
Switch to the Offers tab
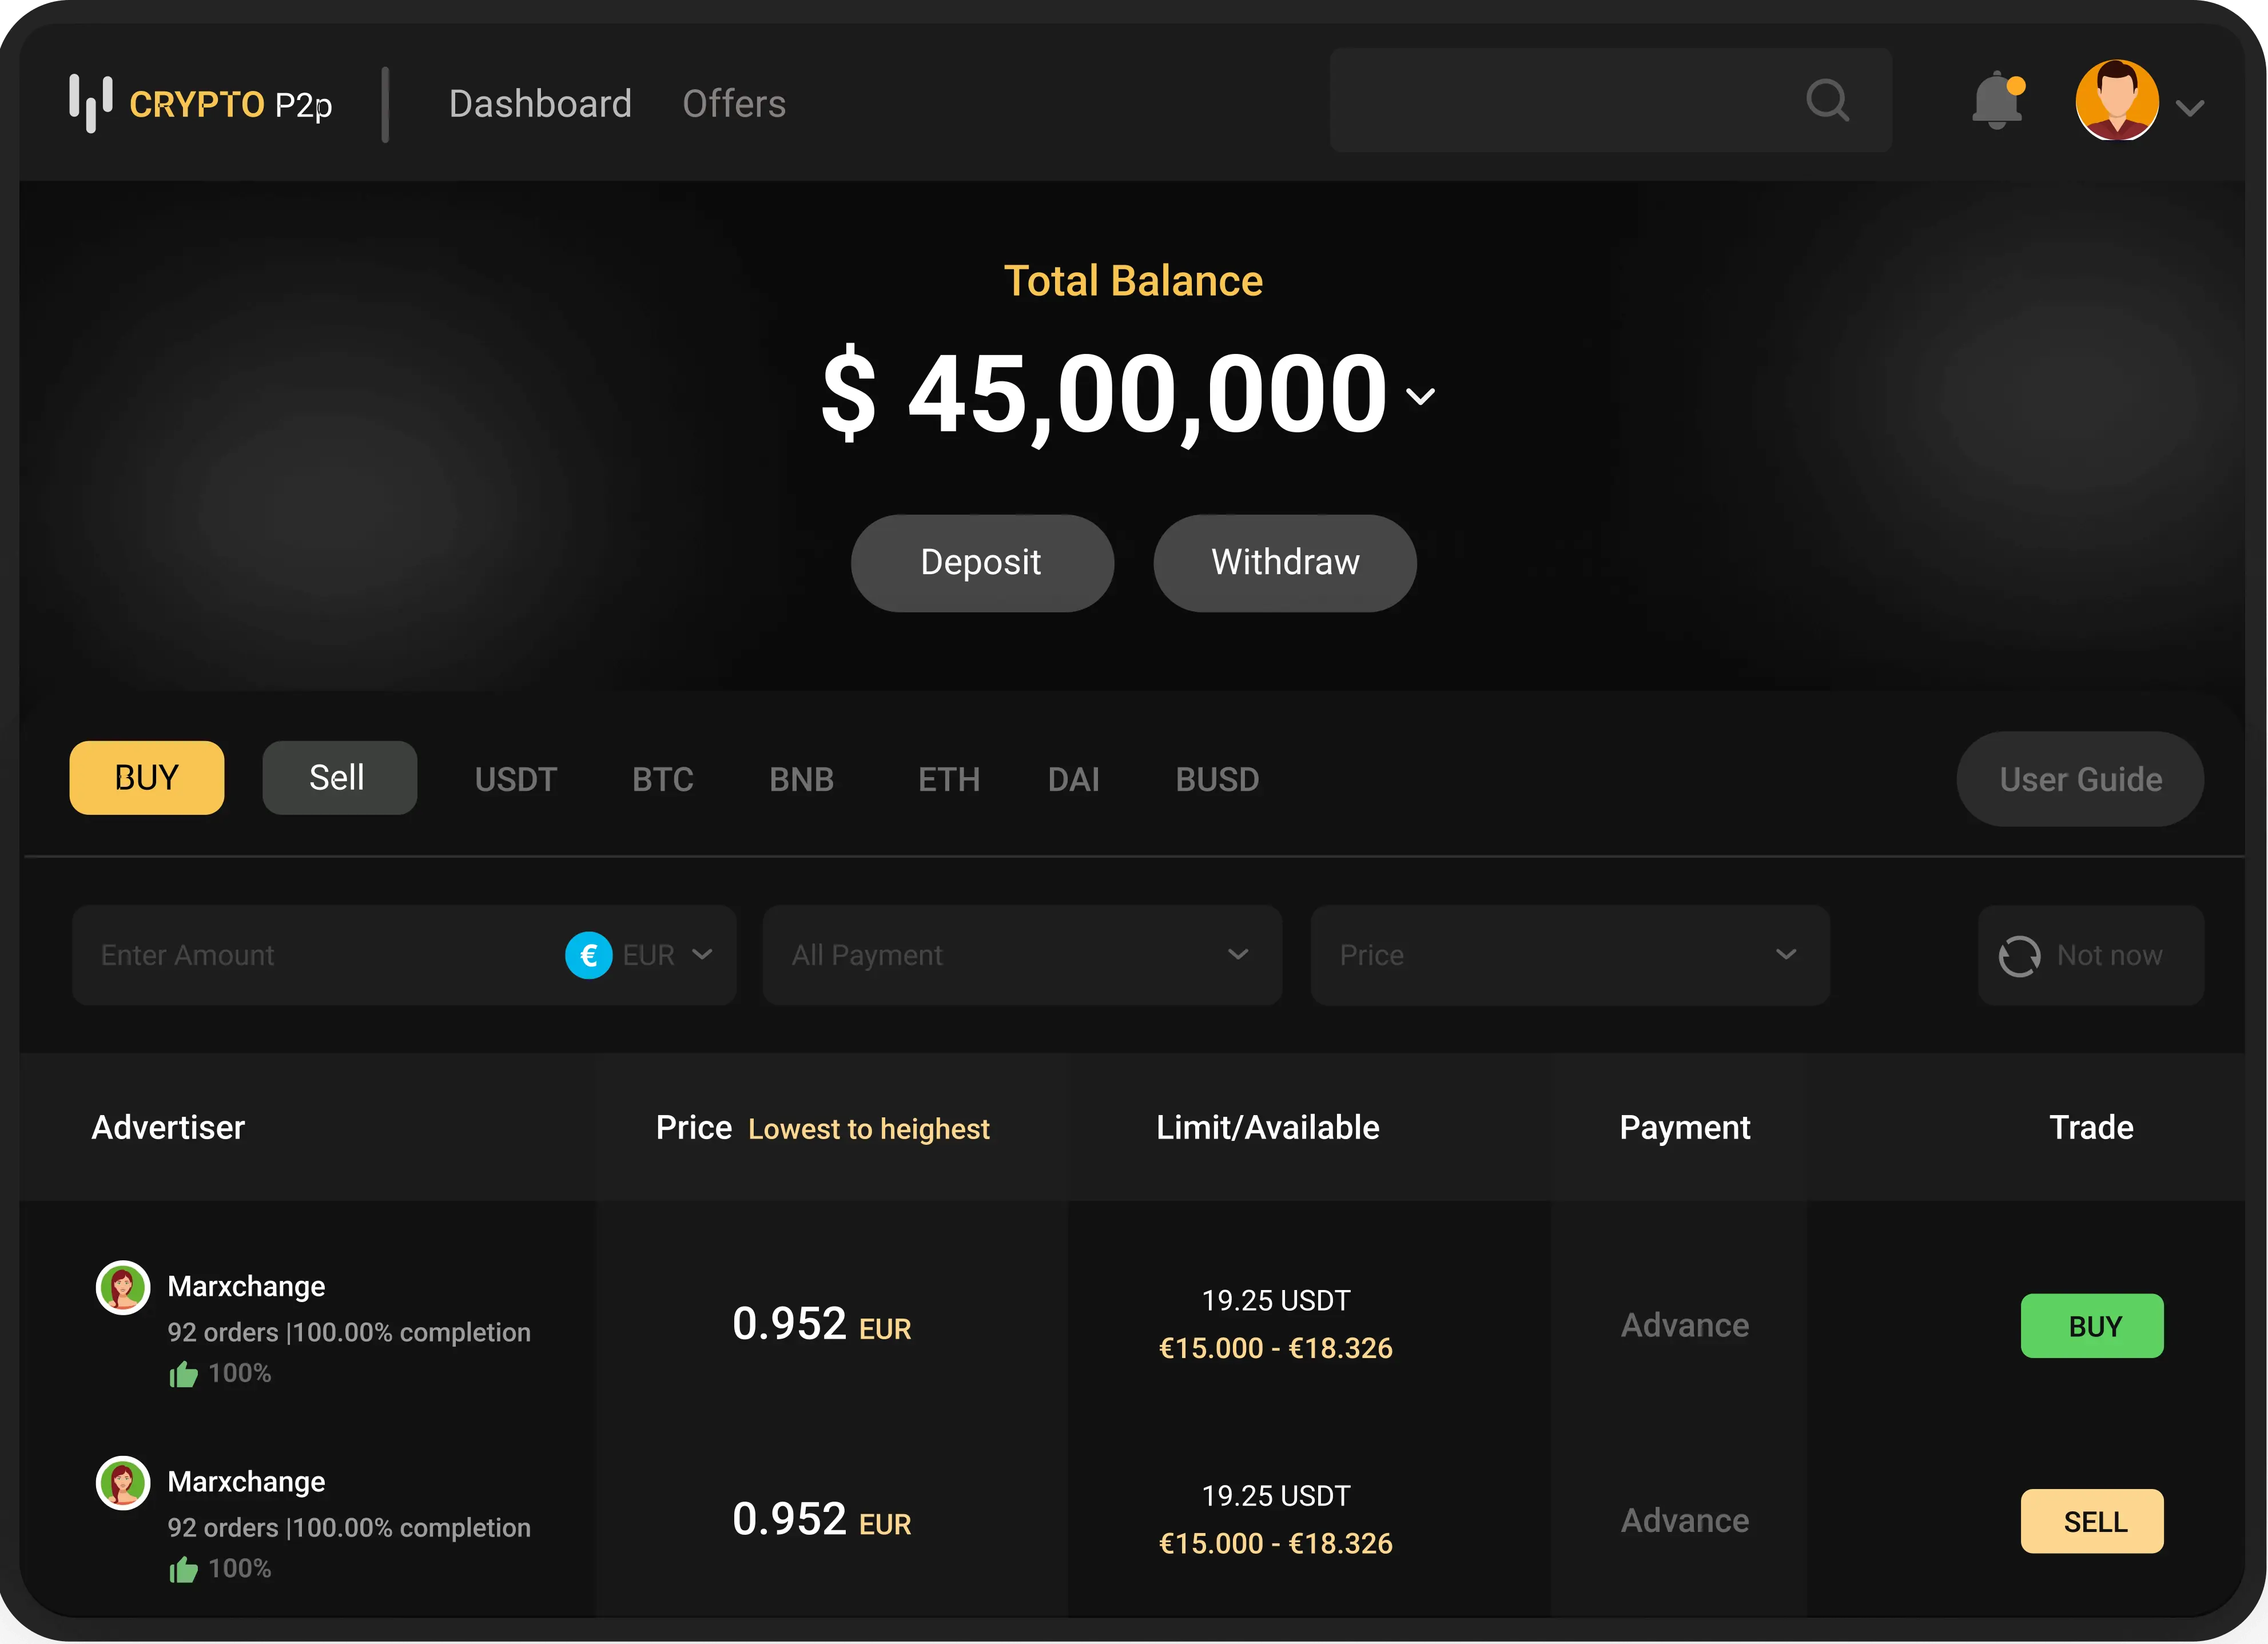(x=734, y=103)
